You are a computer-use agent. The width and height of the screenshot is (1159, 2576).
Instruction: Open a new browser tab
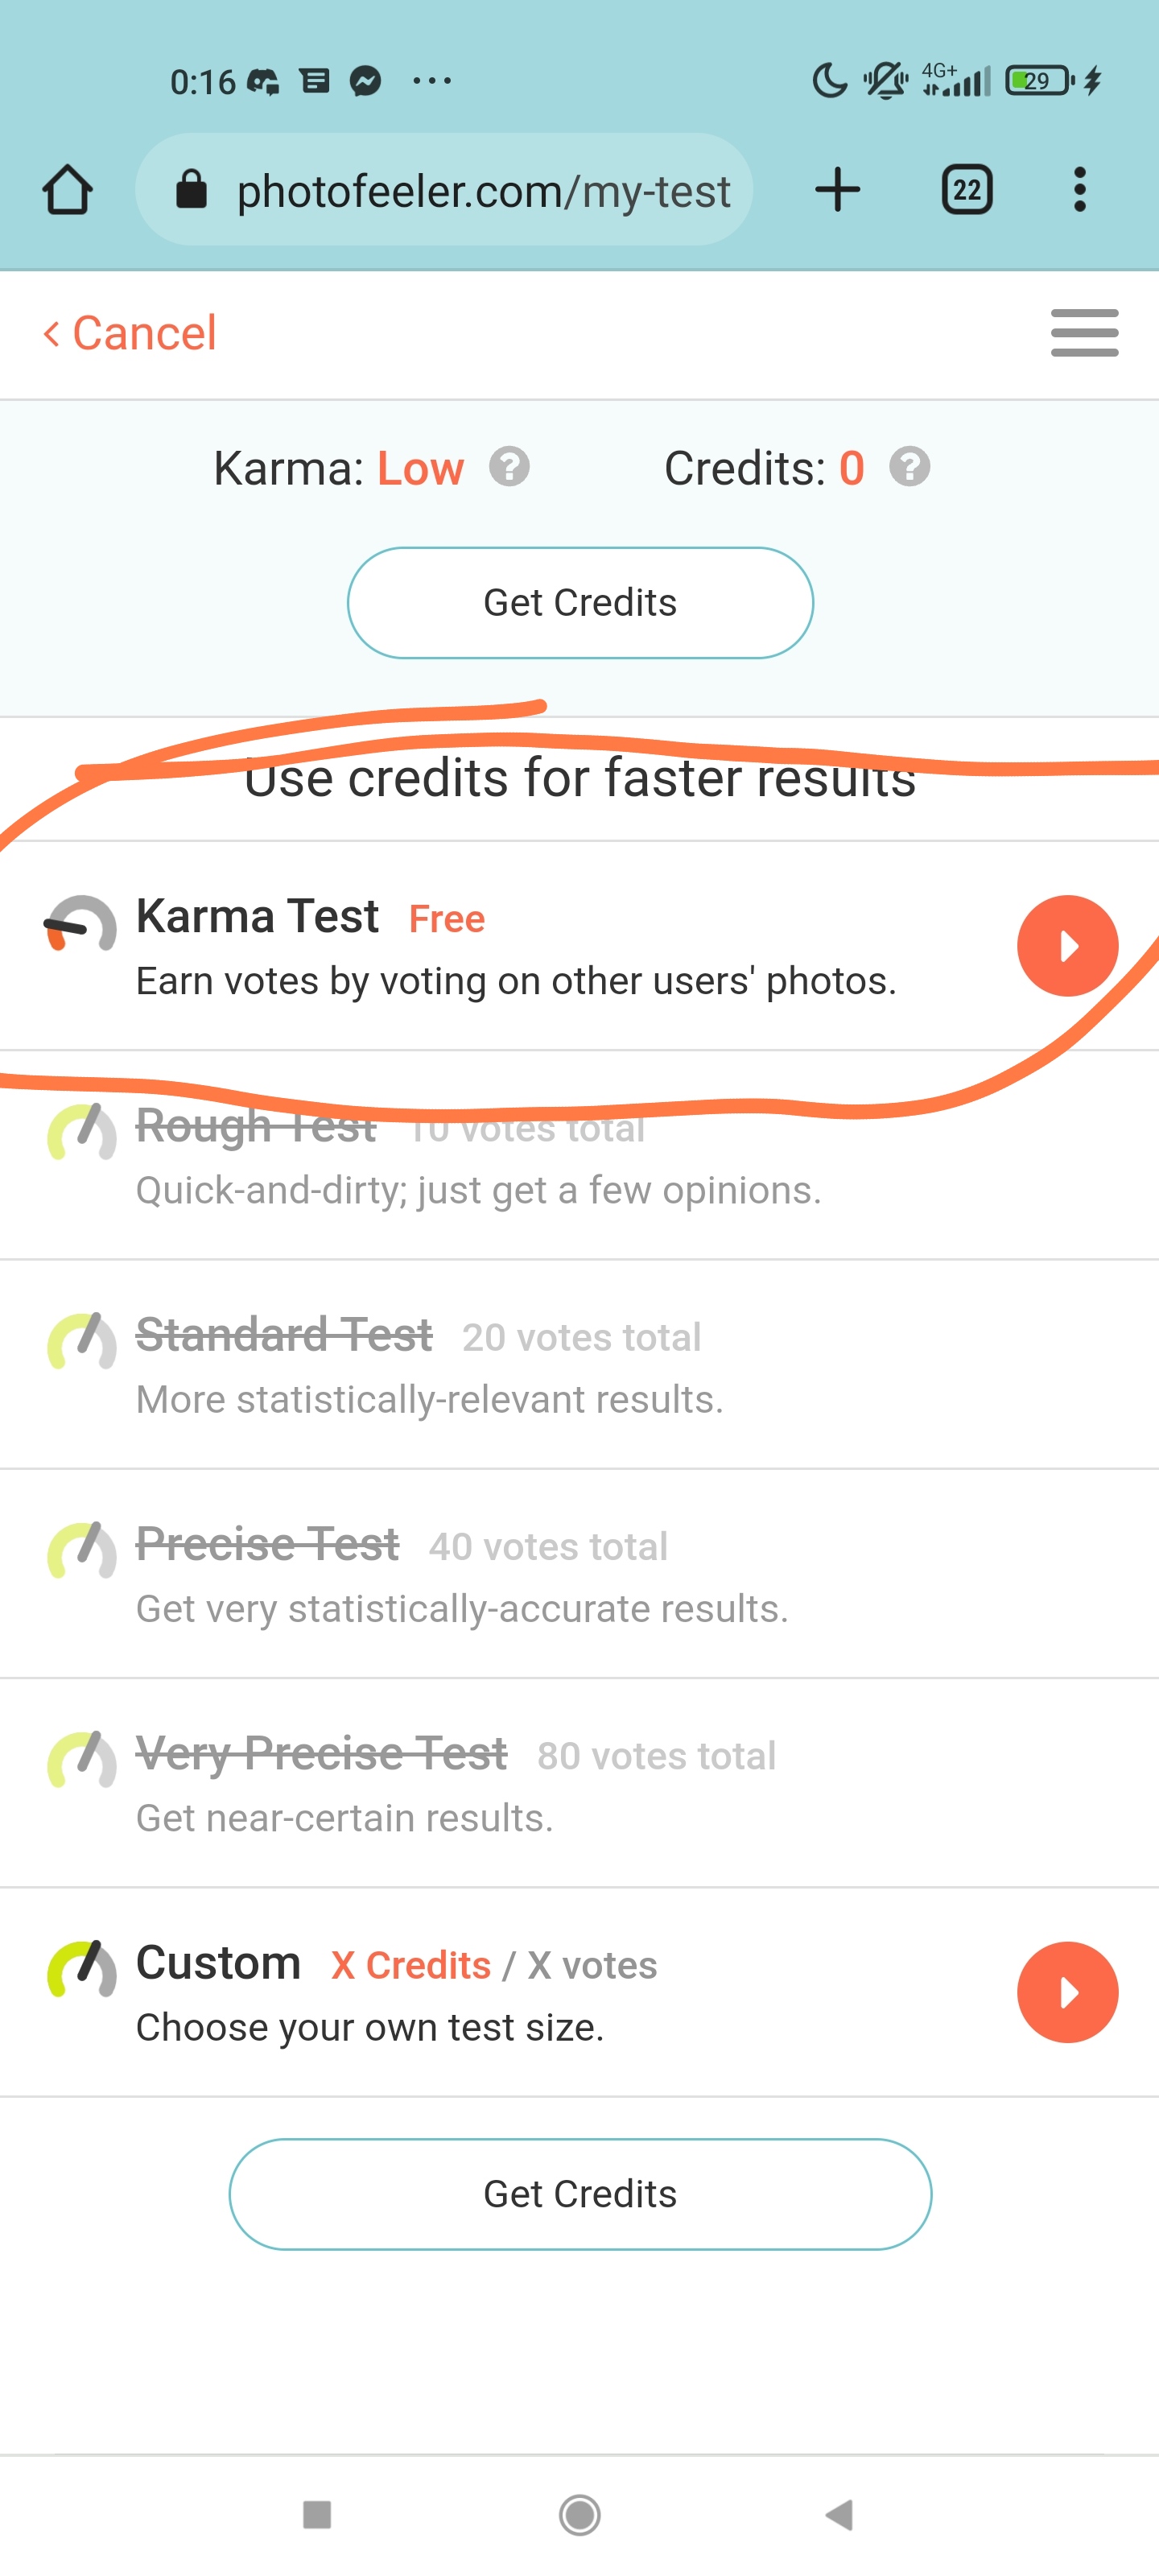coord(837,190)
